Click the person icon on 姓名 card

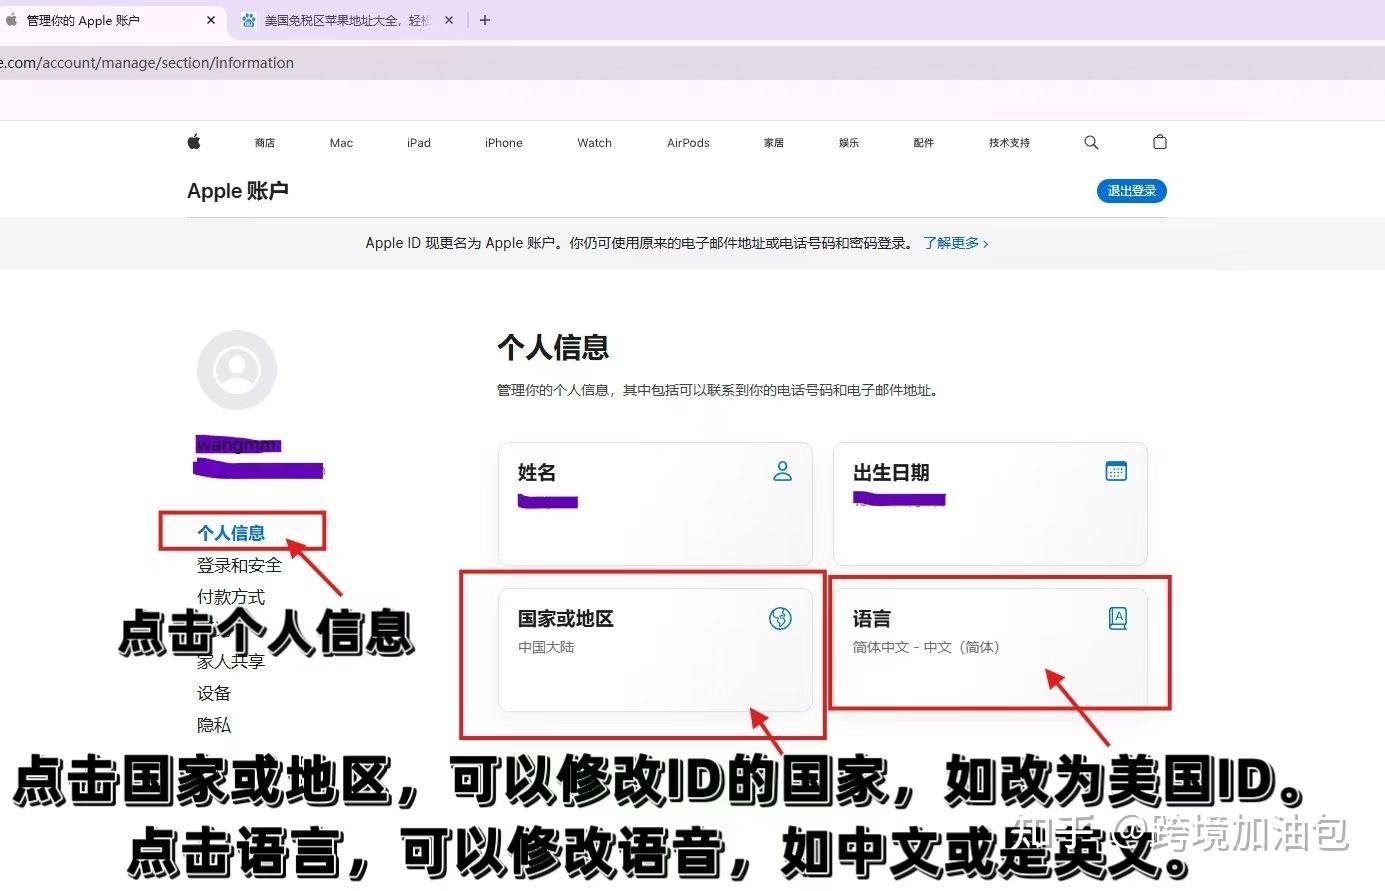pos(782,471)
